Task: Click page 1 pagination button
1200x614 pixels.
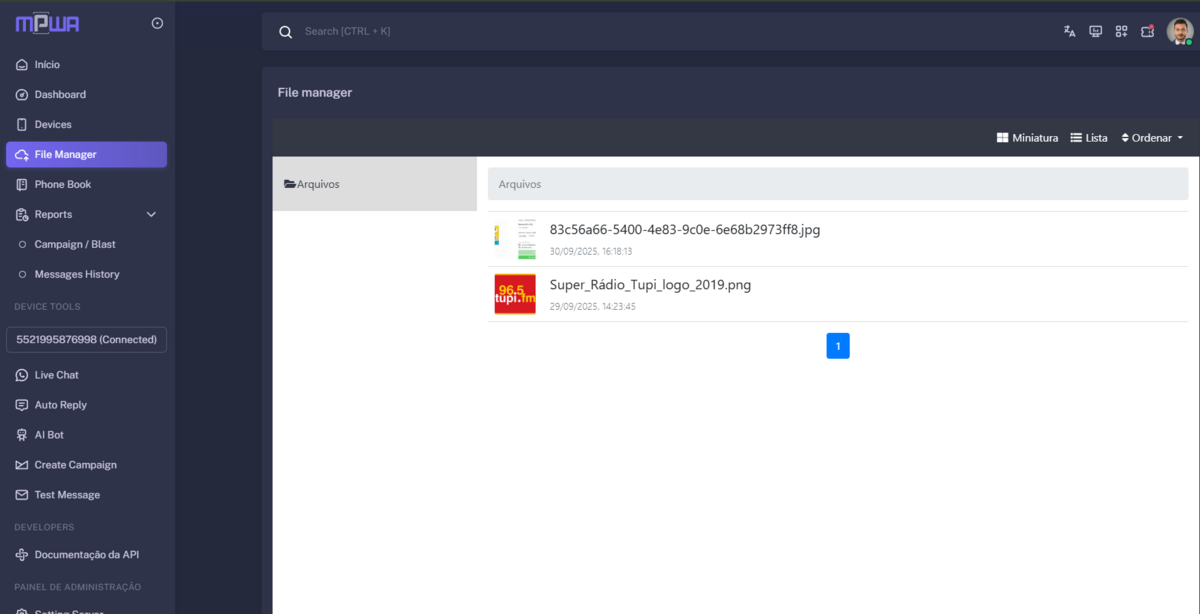Action: [x=838, y=346]
